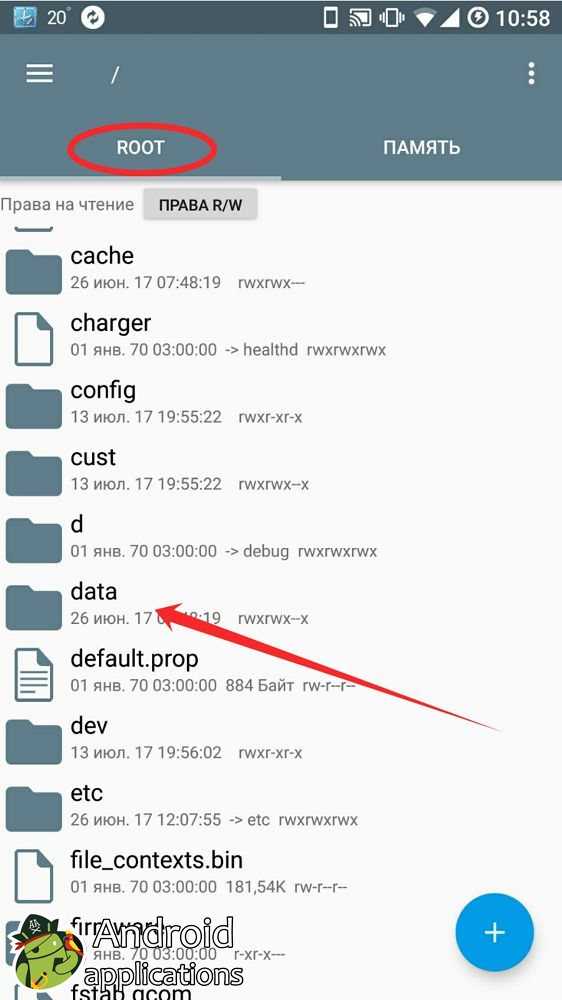Switch to the ПАМЯТЬ tab
The height and width of the screenshot is (1000, 562).
click(422, 147)
